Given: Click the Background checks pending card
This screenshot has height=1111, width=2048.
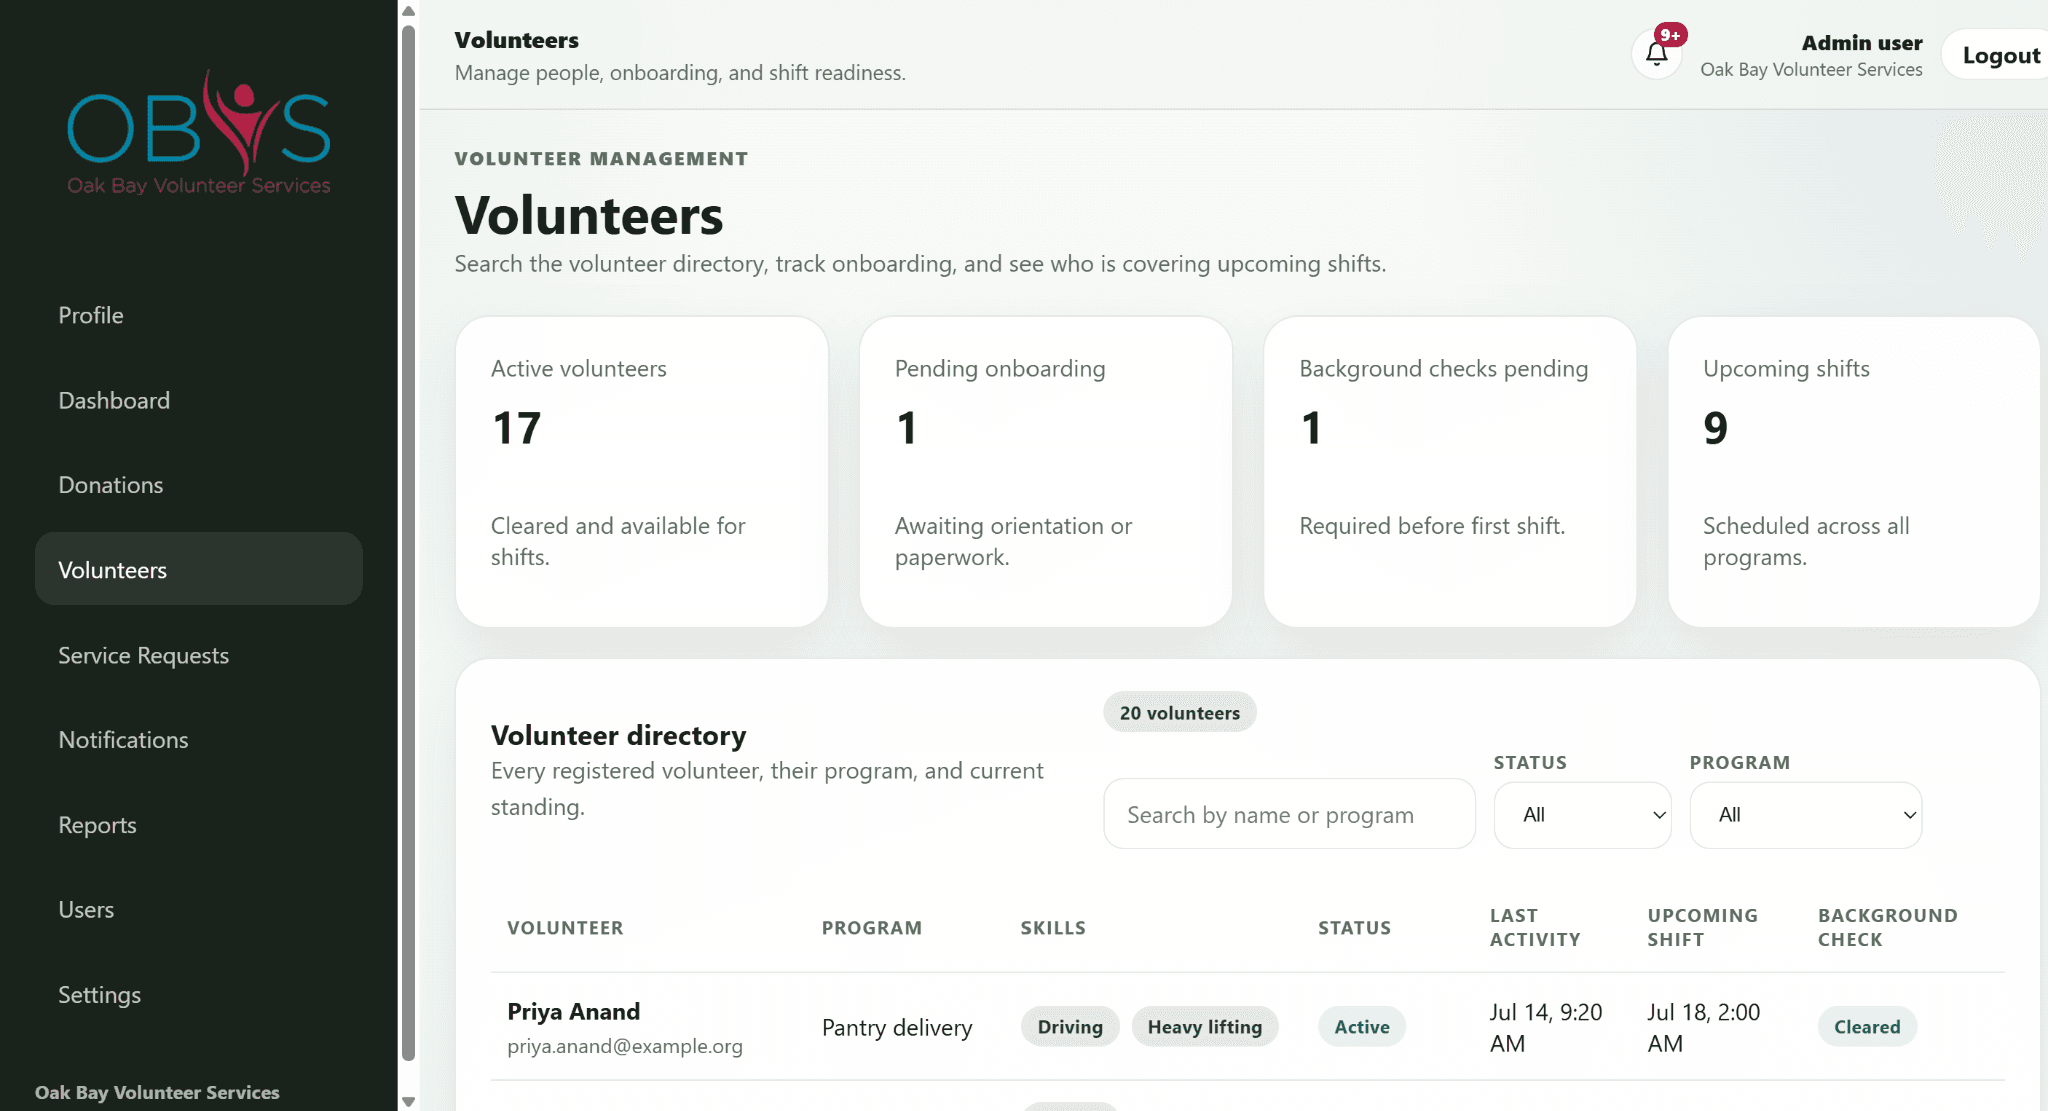Looking at the screenshot, I should (x=1449, y=472).
